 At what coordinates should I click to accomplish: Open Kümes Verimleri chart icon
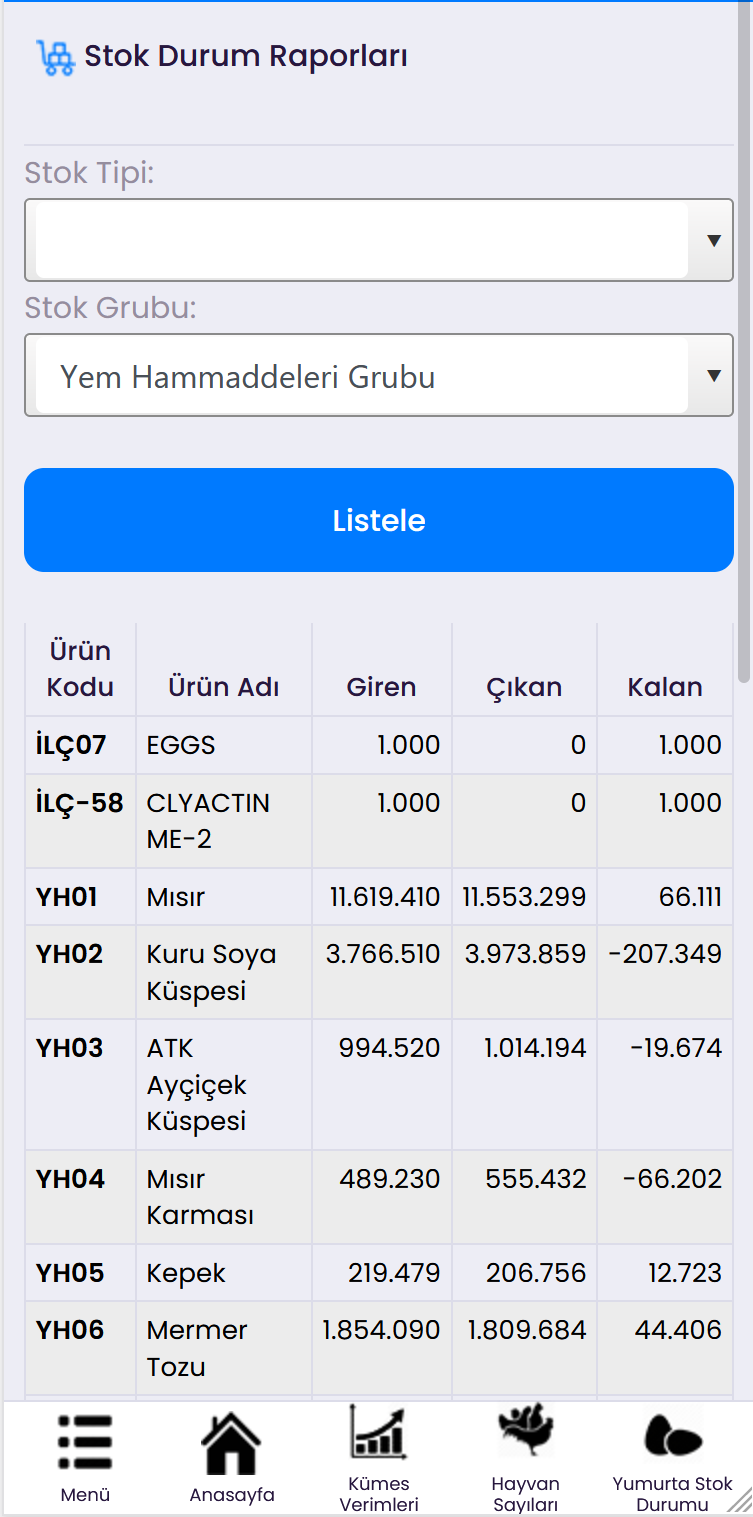point(378,1432)
